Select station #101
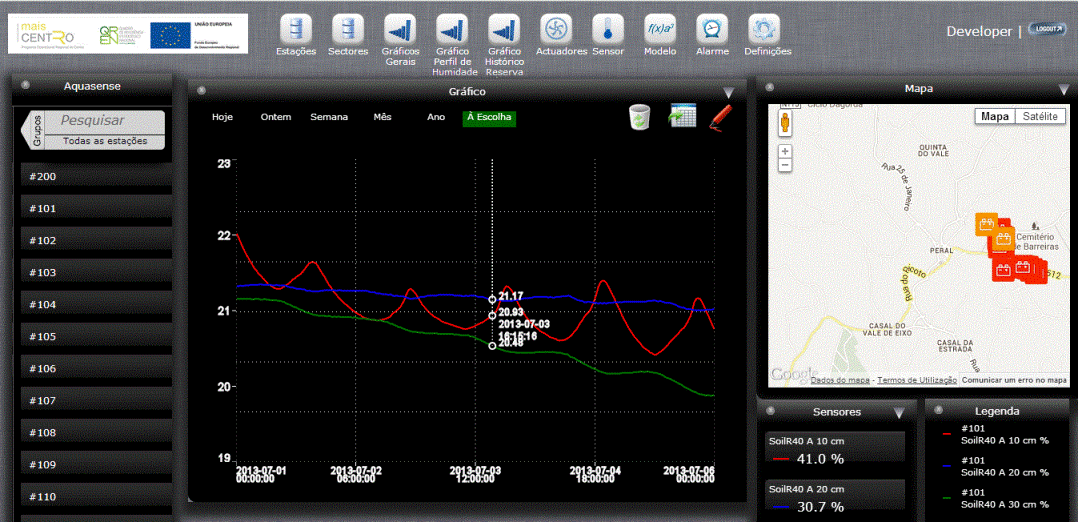Viewport: 1078px width, 522px height. click(96, 208)
